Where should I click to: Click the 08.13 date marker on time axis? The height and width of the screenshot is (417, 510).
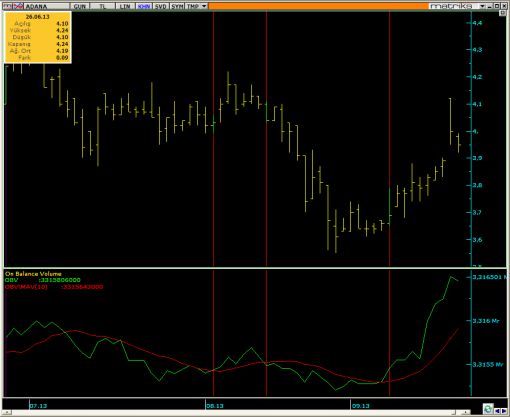click(215, 406)
